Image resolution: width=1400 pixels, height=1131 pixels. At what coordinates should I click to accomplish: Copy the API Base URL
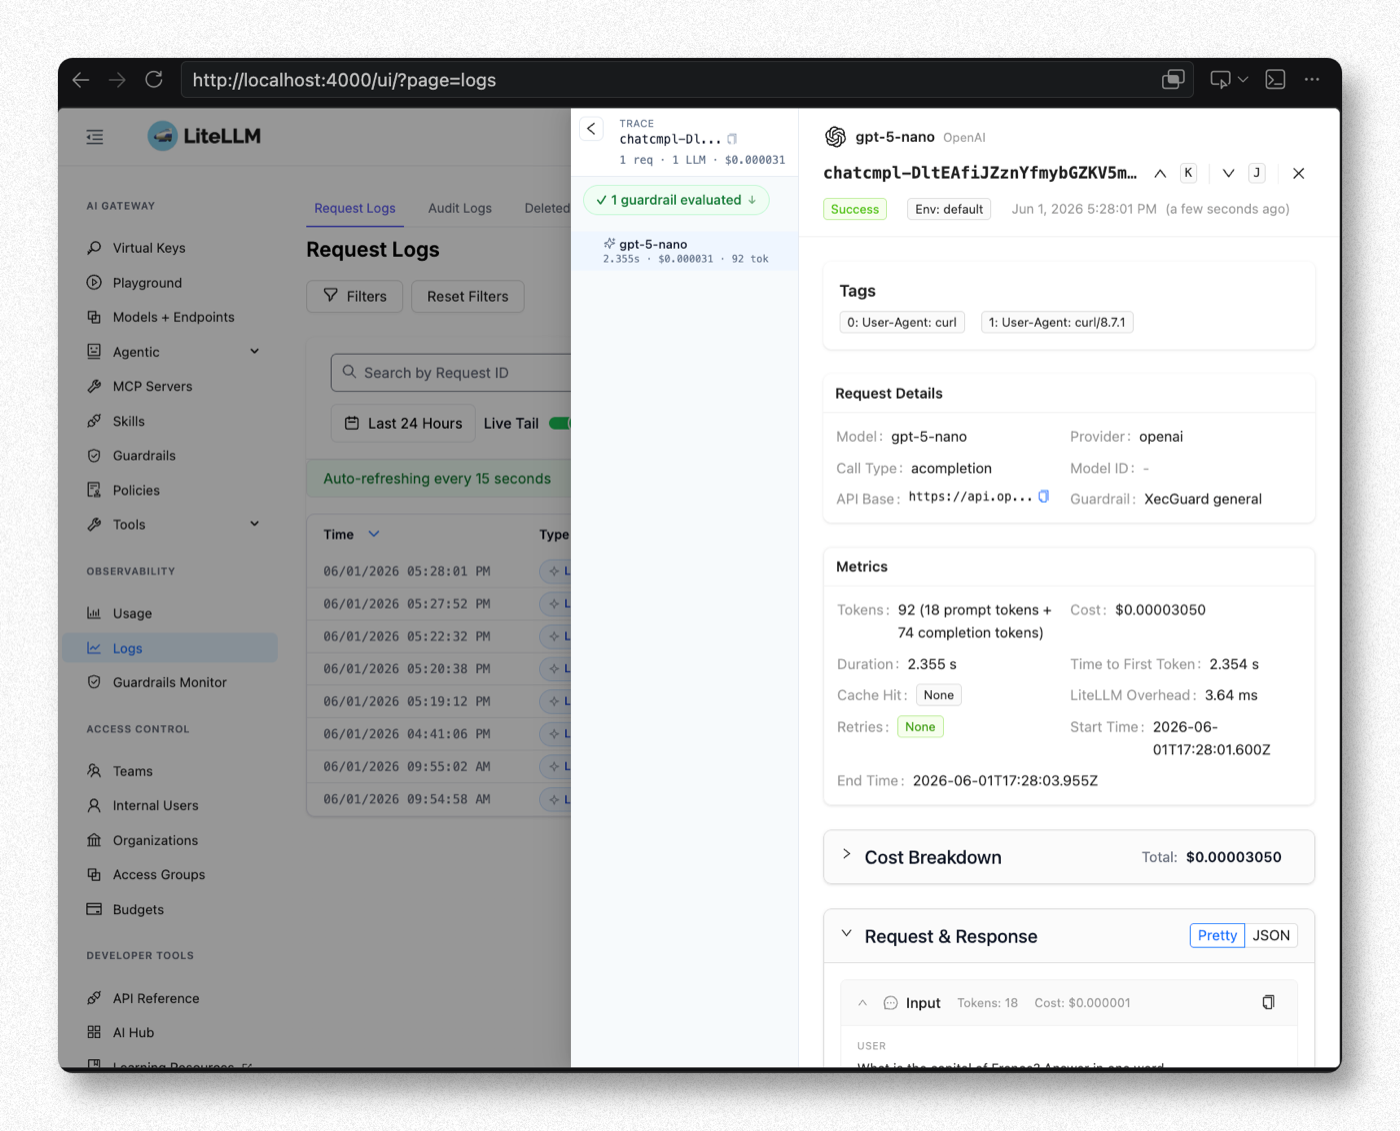[x=1044, y=496]
